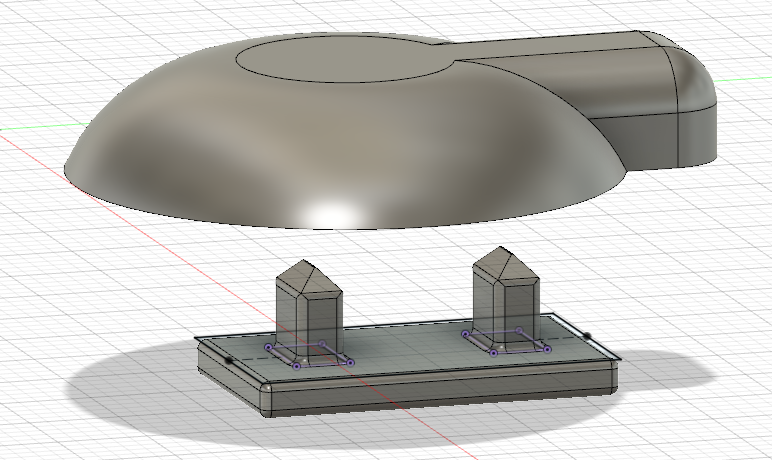Pick the black point at the dashed centerline's left end

[228, 361]
